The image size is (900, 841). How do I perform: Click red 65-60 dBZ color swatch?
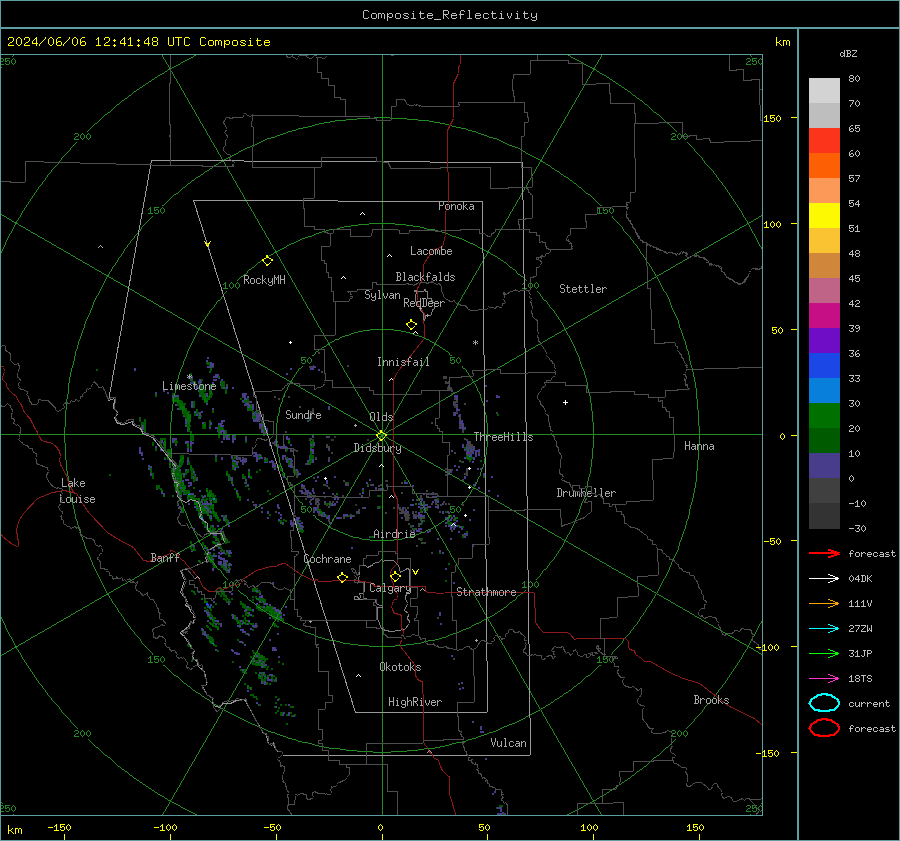pyautogui.click(x=824, y=141)
